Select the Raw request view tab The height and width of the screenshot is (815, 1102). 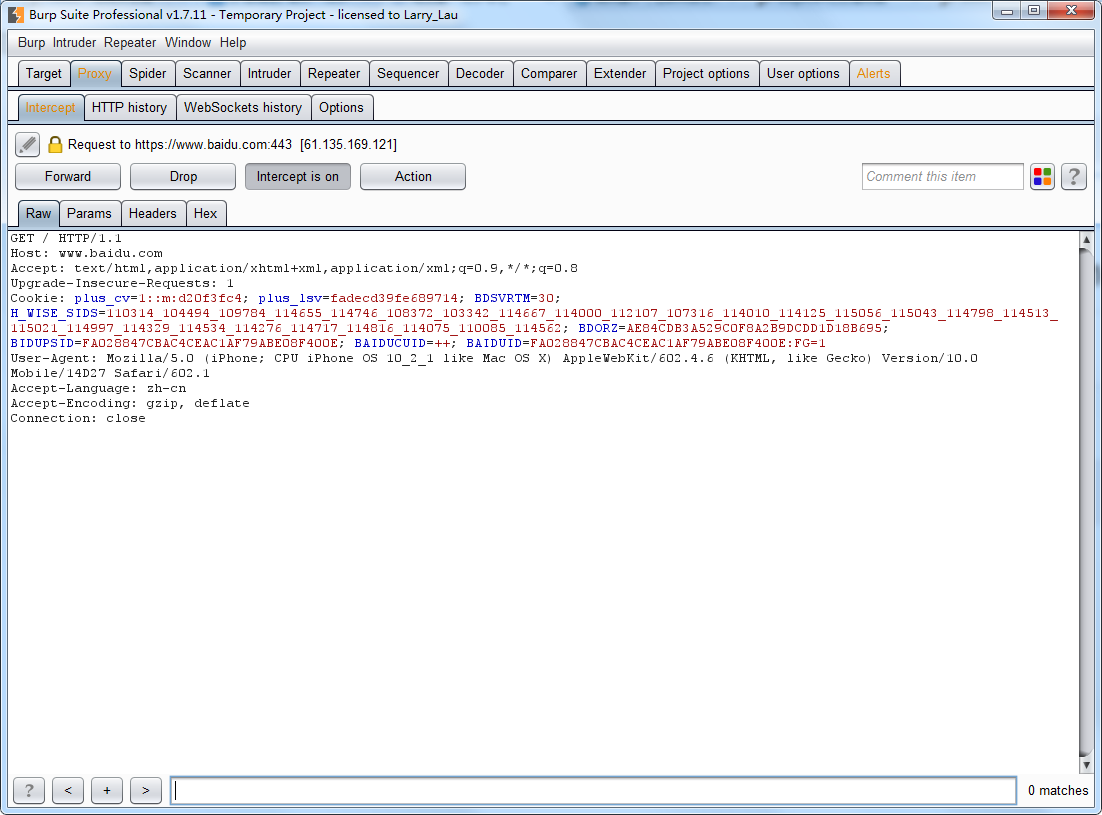39,214
